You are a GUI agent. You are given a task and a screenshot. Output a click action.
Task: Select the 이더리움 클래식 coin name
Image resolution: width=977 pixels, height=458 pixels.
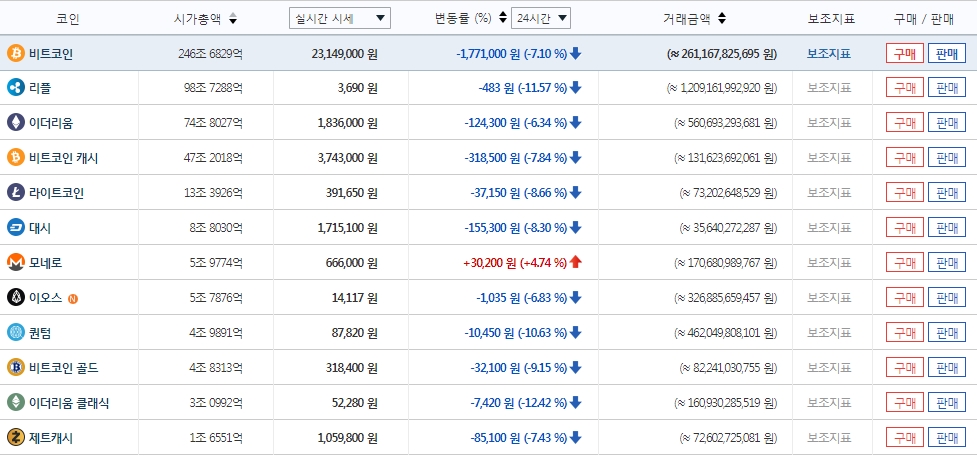(69, 403)
